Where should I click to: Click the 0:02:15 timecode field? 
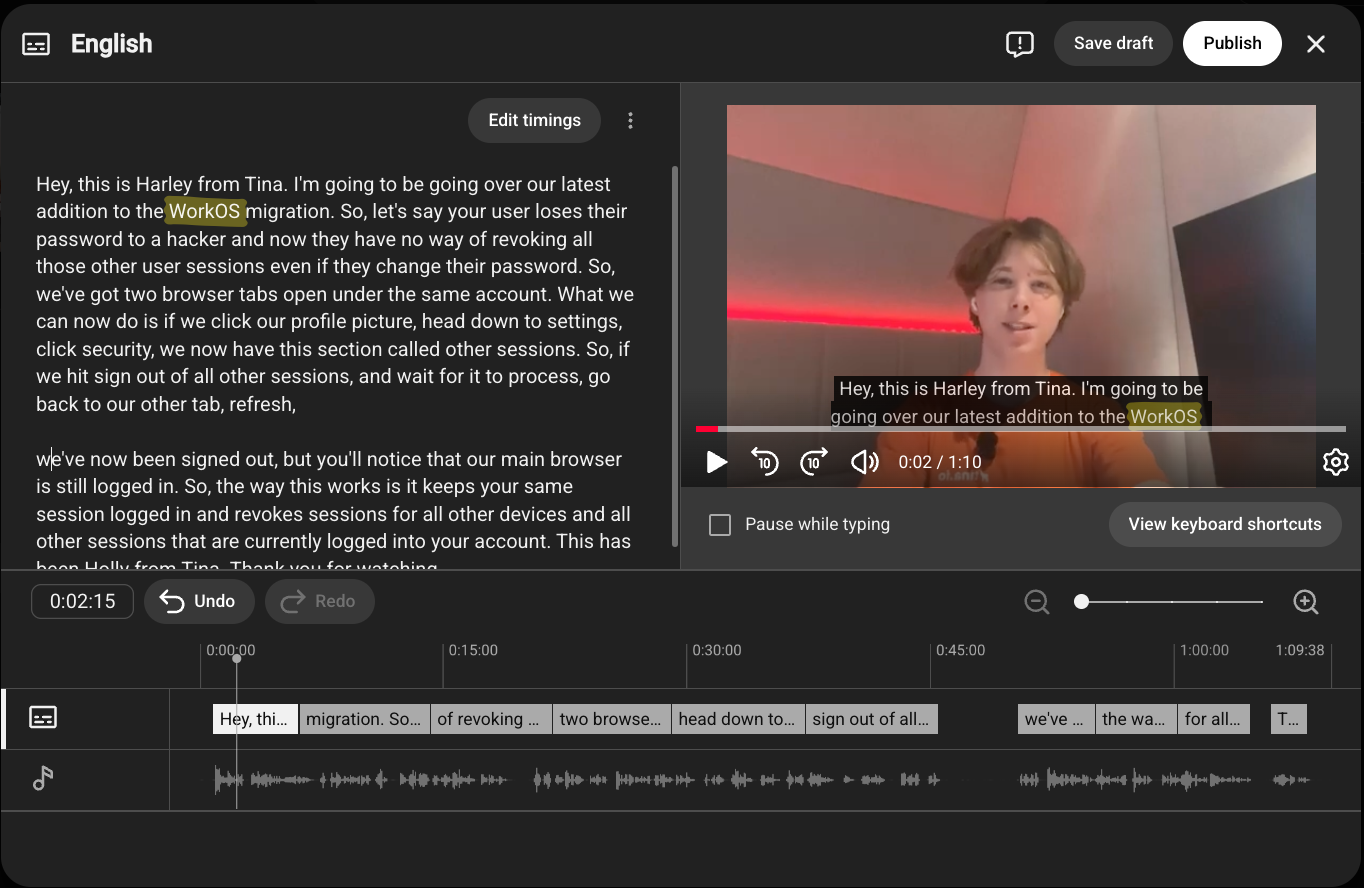tap(82, 601)
